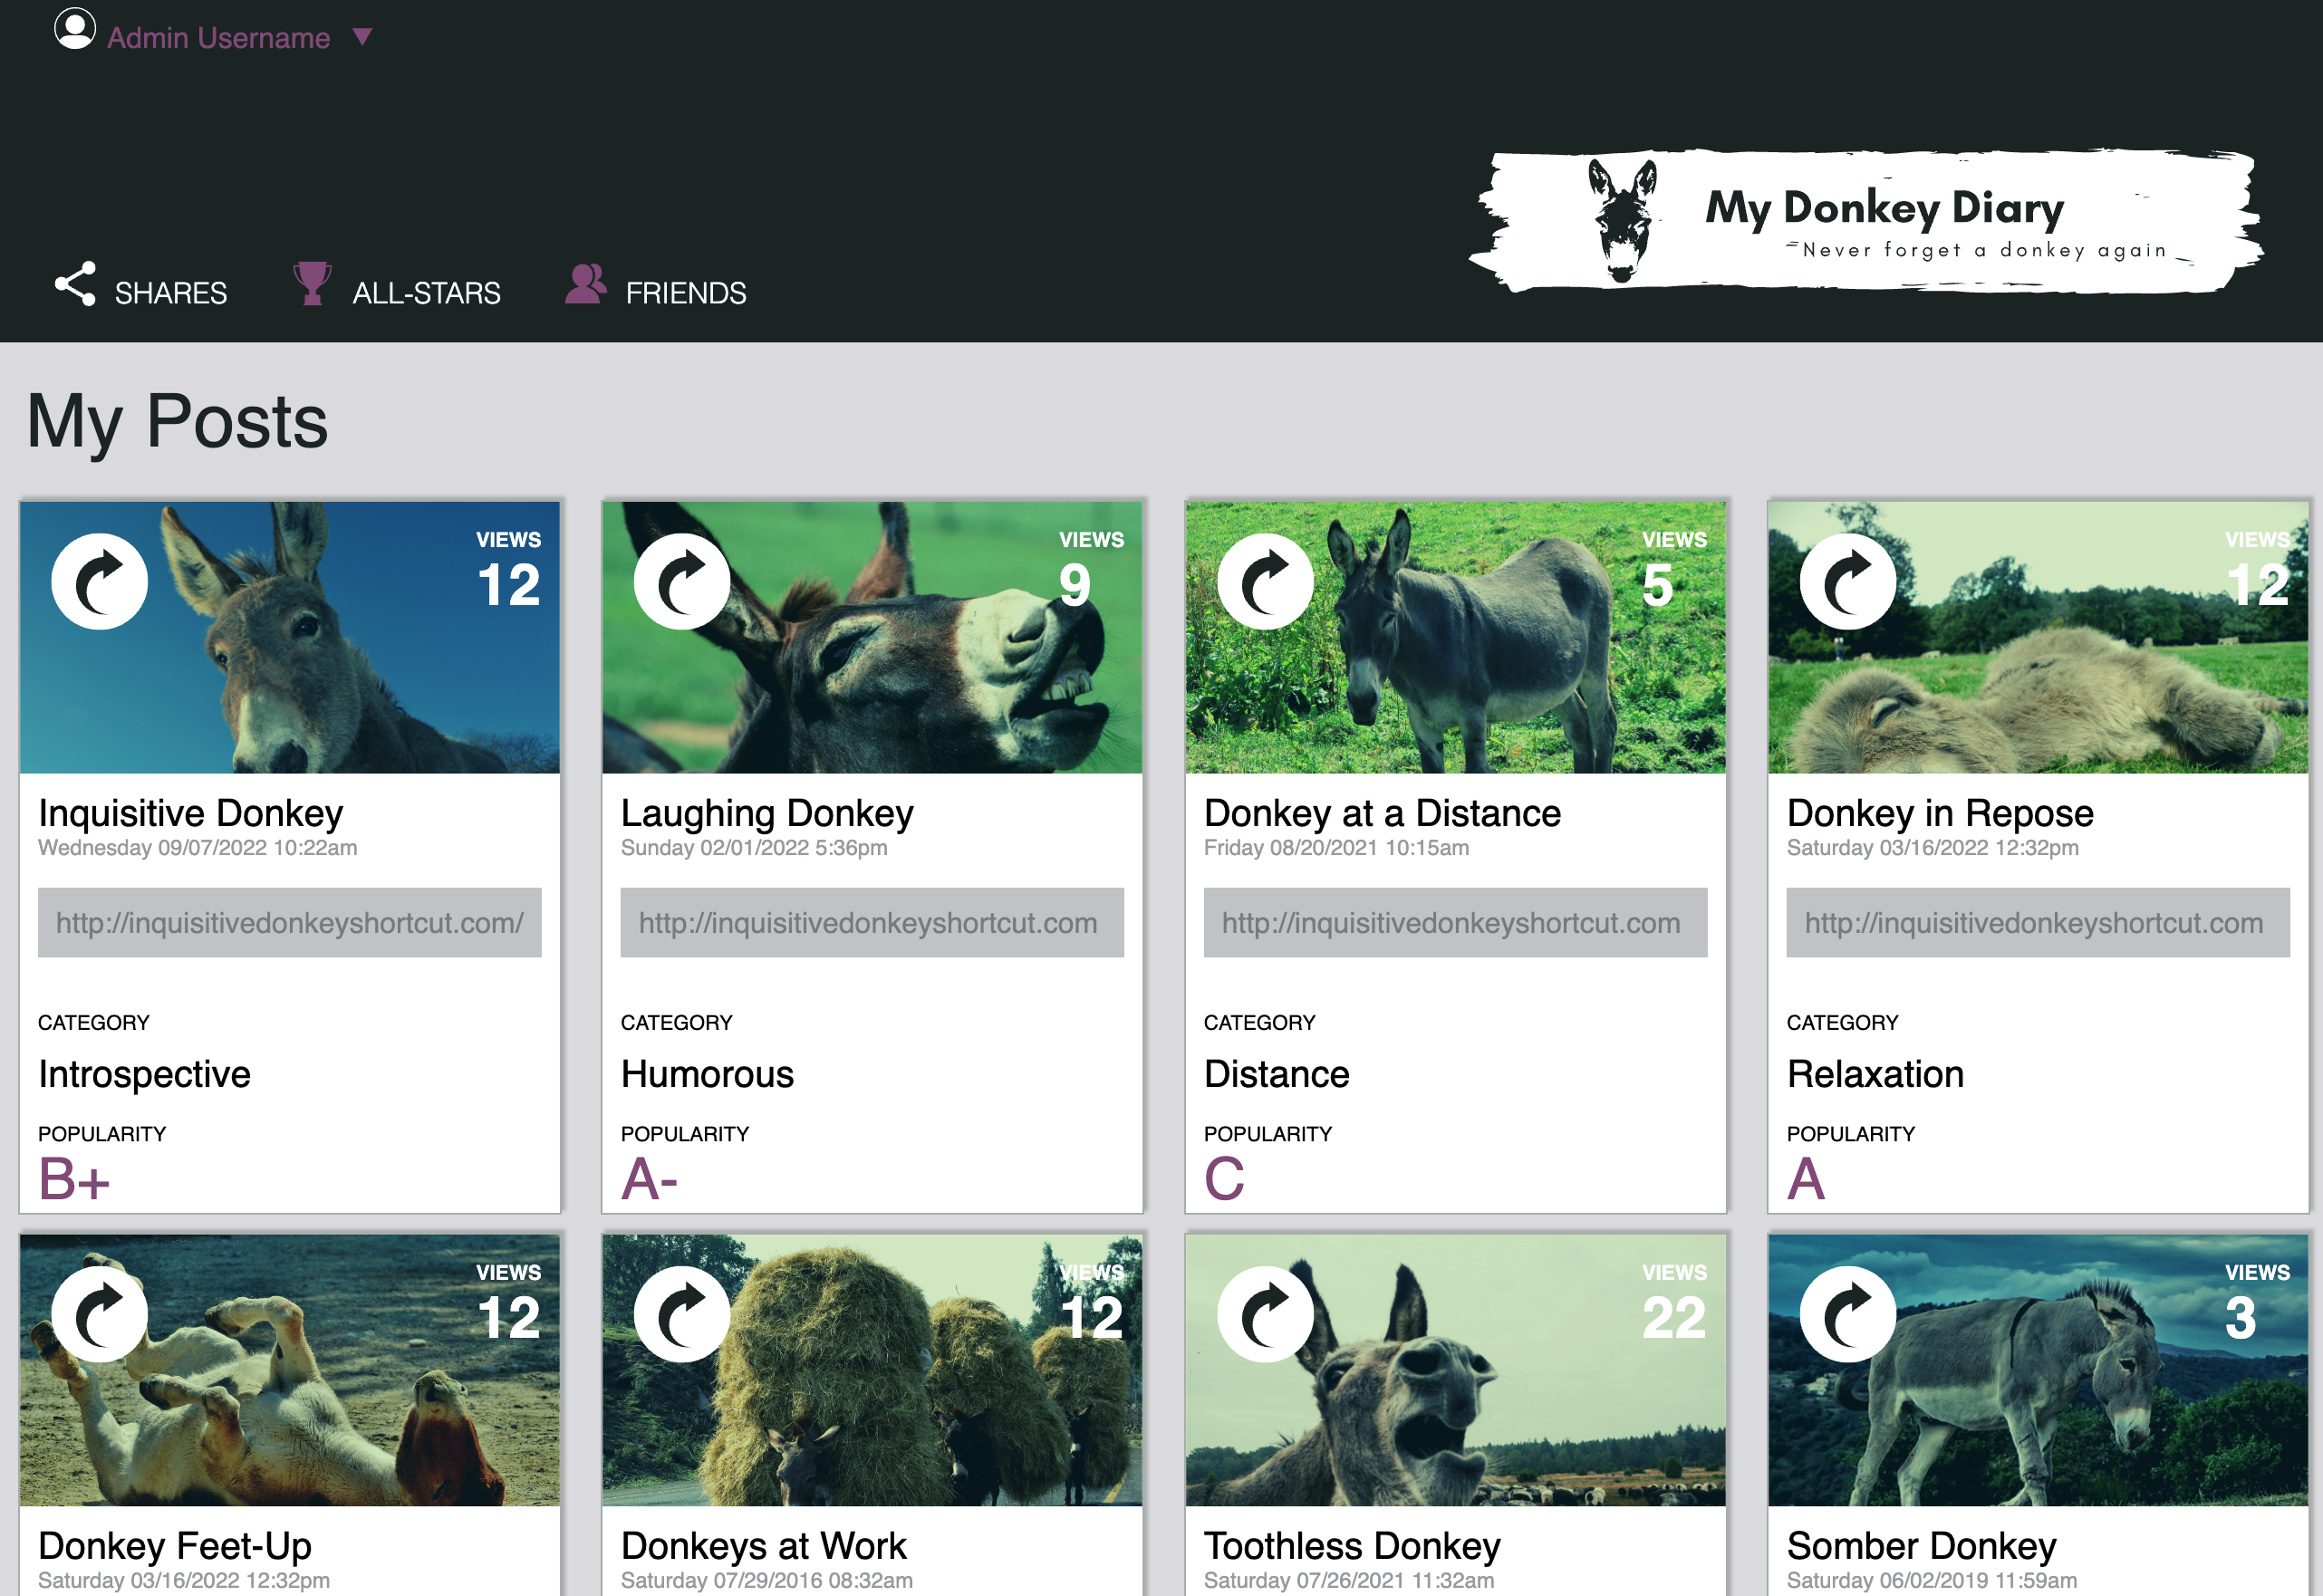The width and height of the screenshot is (2323, 1596).
Task: Share the Somber Donkey post
Action: [1847, 1314]
